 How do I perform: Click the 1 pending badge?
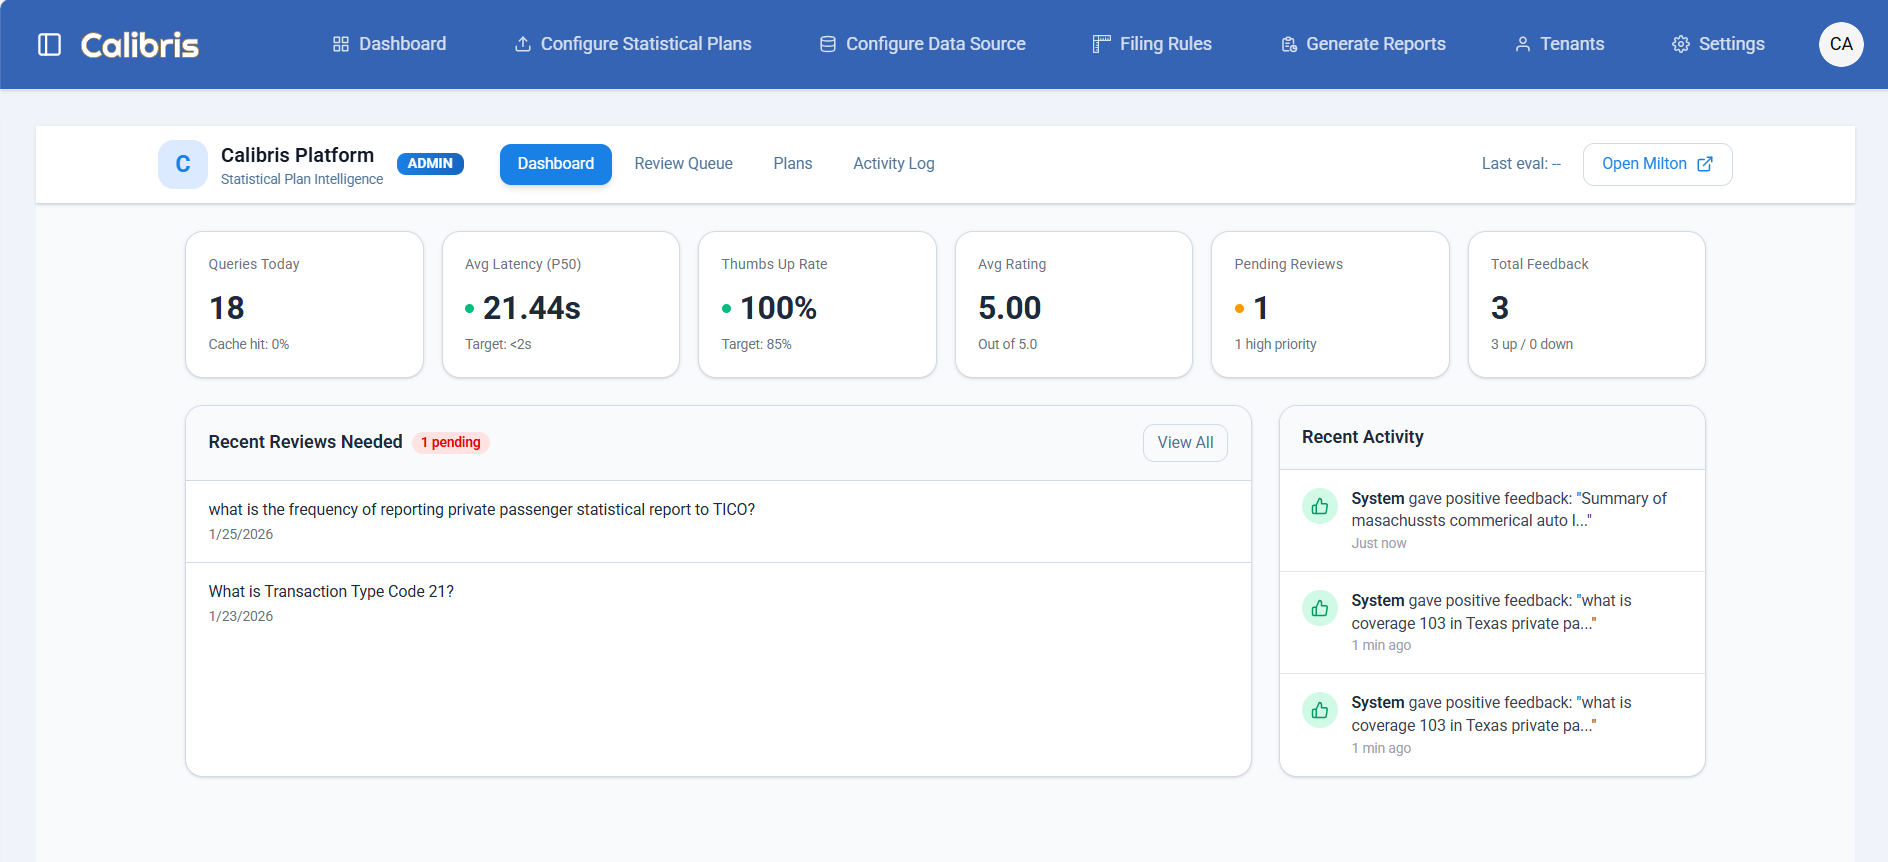(451, 442)
